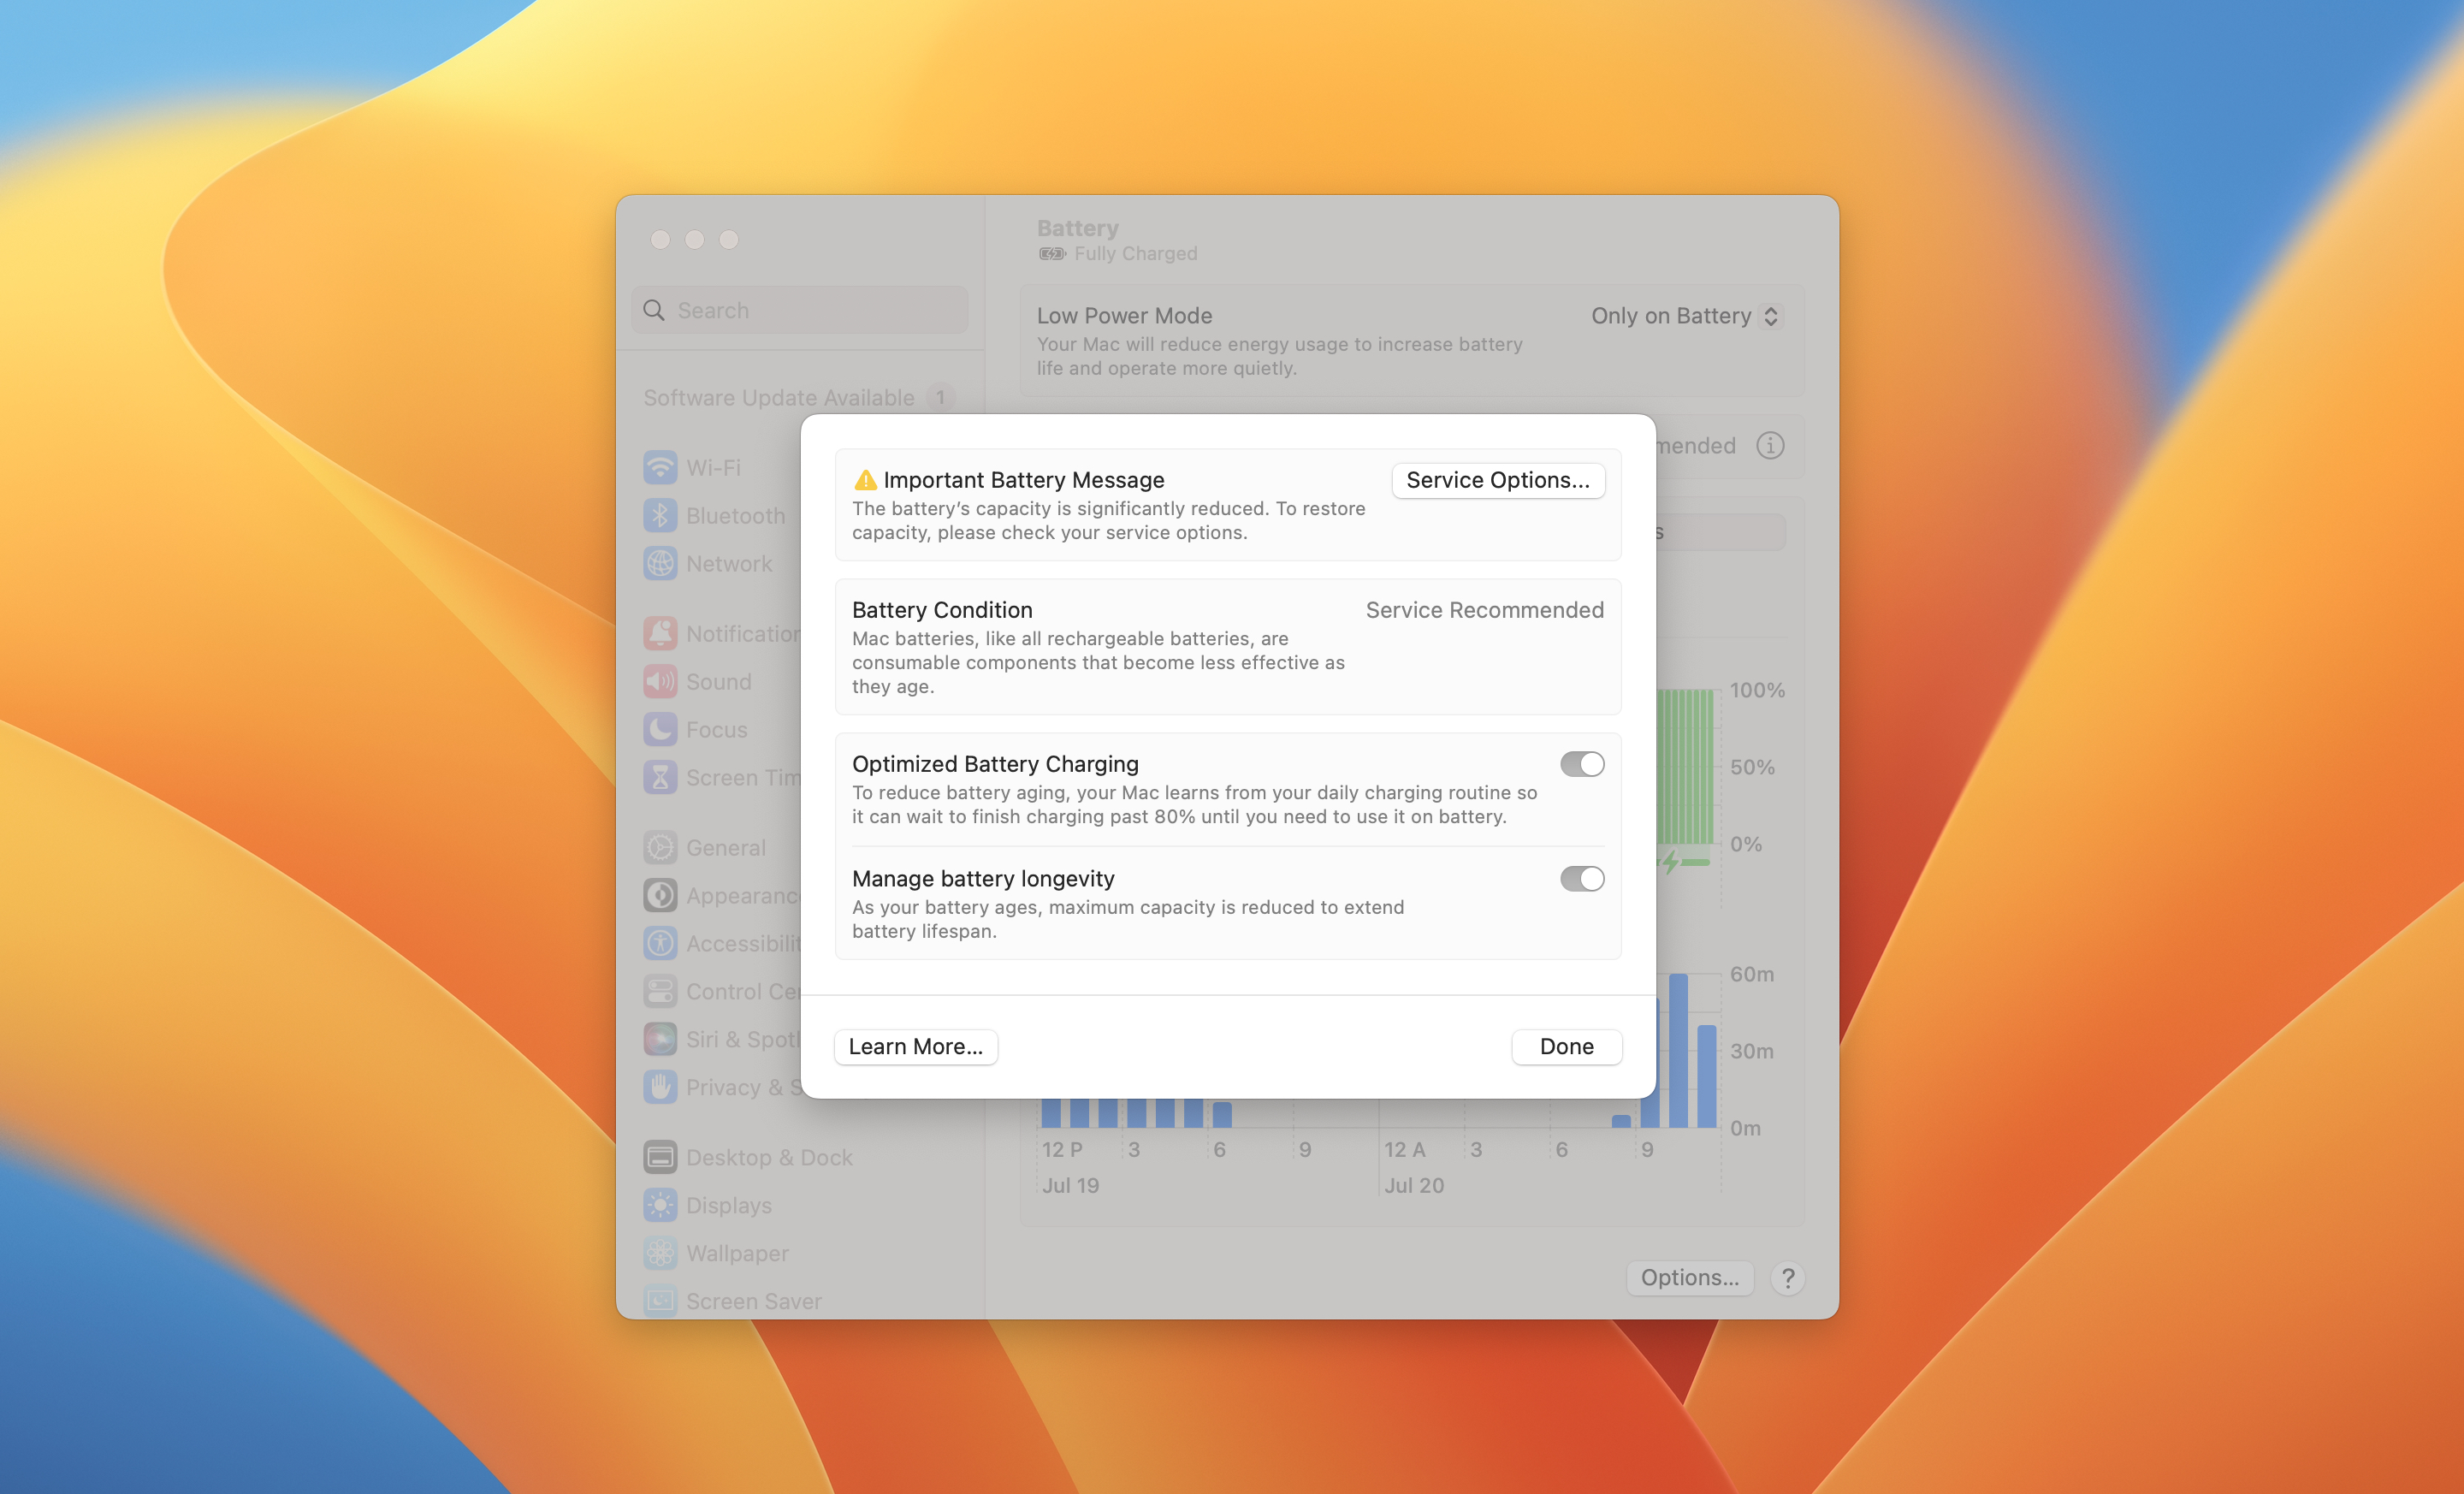Click the Learn More button
2464x1494 pixels.
[915, 1046]
